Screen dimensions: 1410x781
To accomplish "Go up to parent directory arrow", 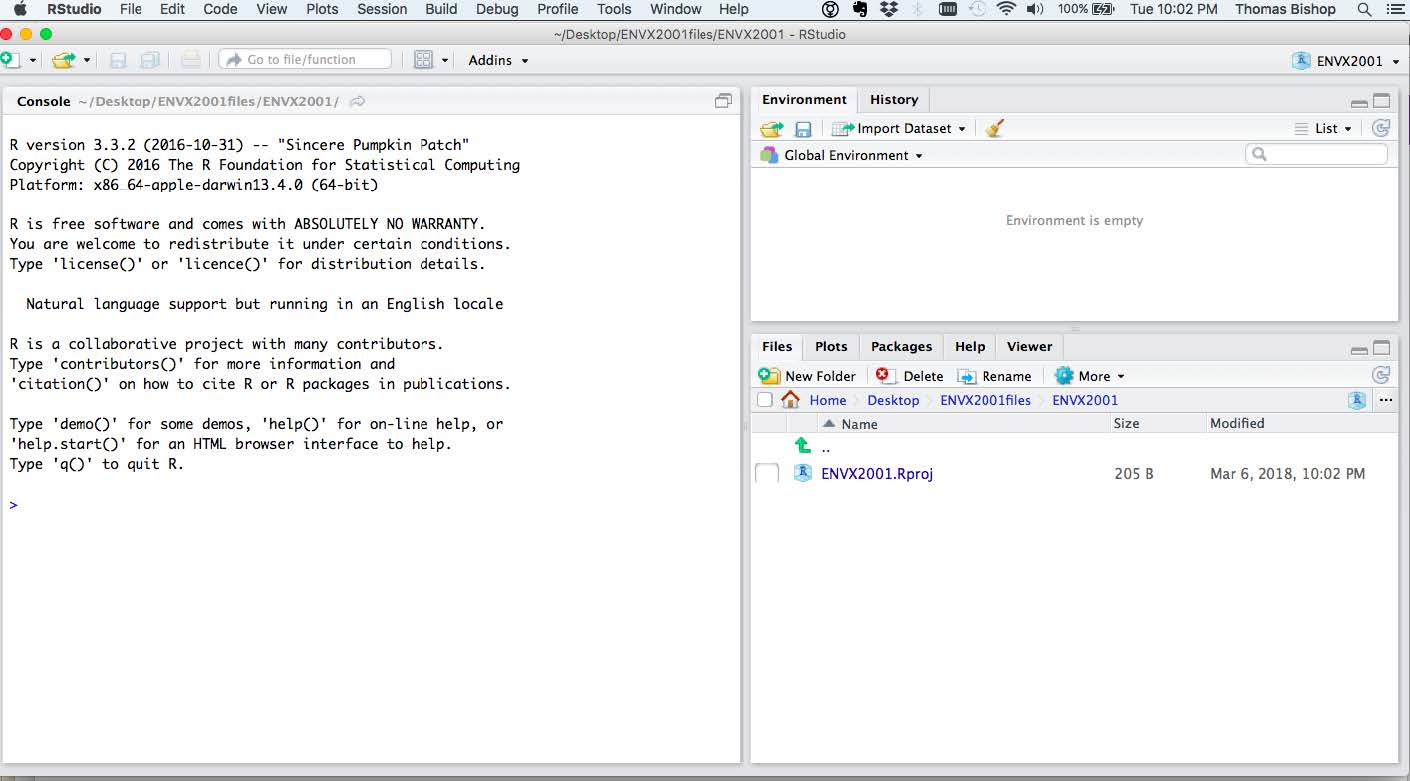I will click(x=802, y=446).
